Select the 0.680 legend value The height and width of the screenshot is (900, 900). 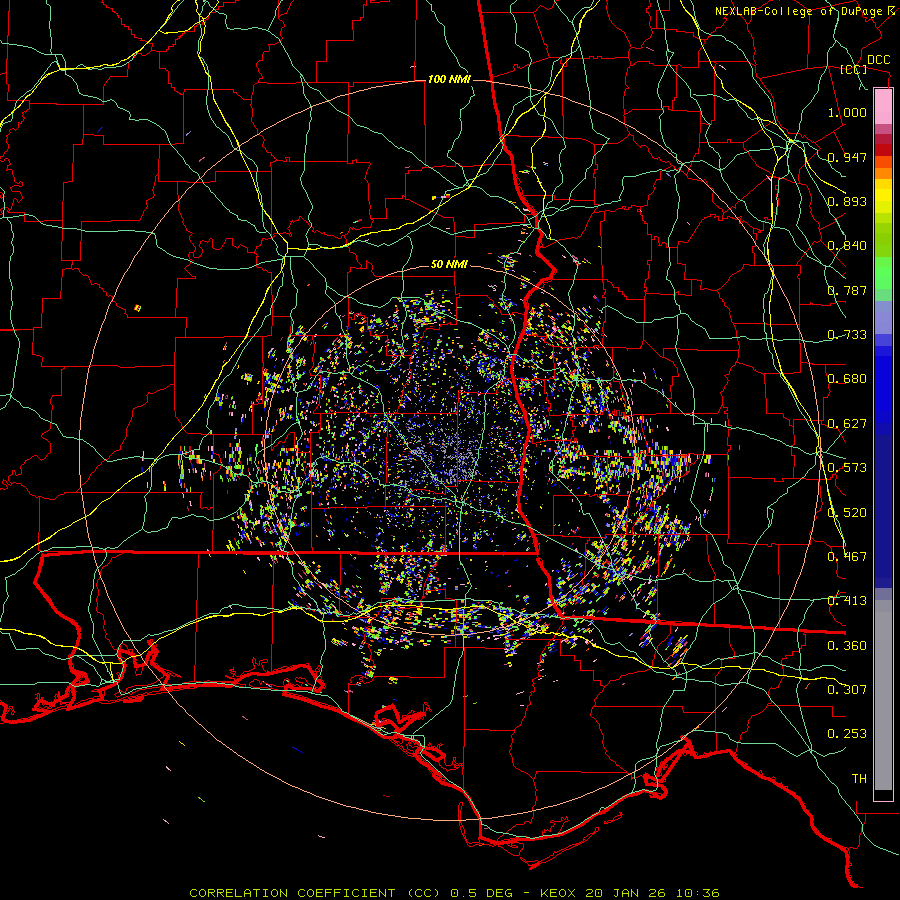(847, 379)
